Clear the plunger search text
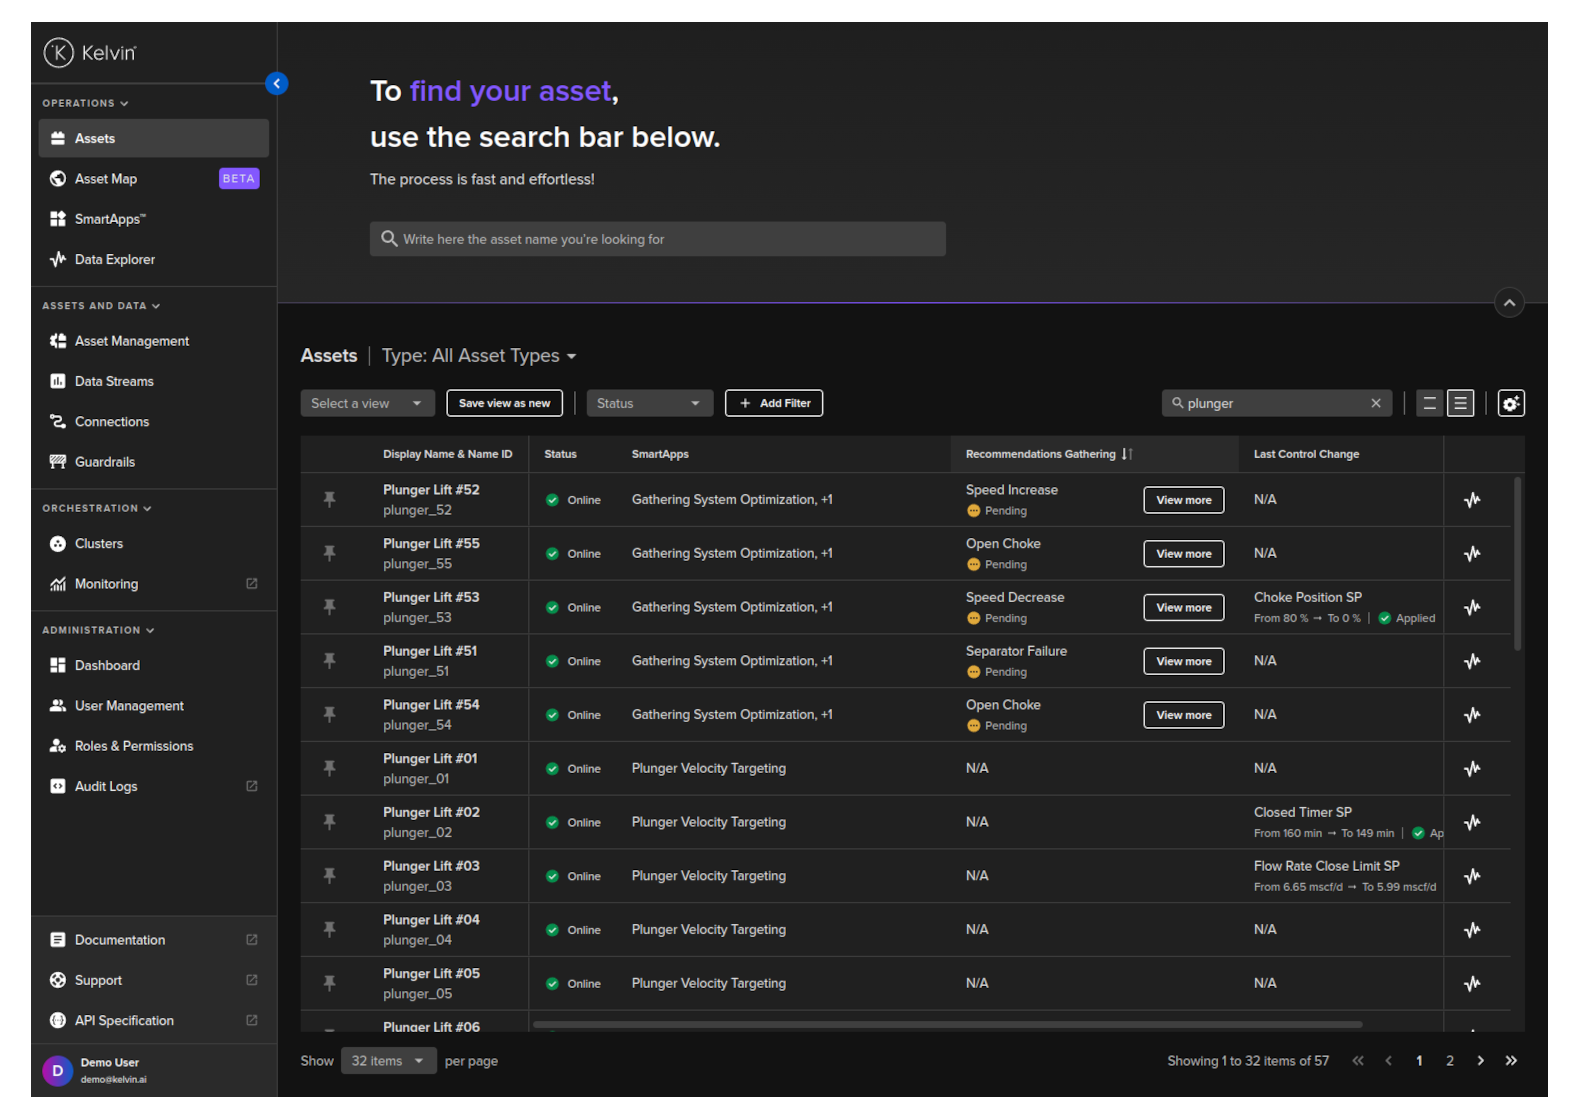This screenshot has height=1120, width=1580. pos(1376,403)
